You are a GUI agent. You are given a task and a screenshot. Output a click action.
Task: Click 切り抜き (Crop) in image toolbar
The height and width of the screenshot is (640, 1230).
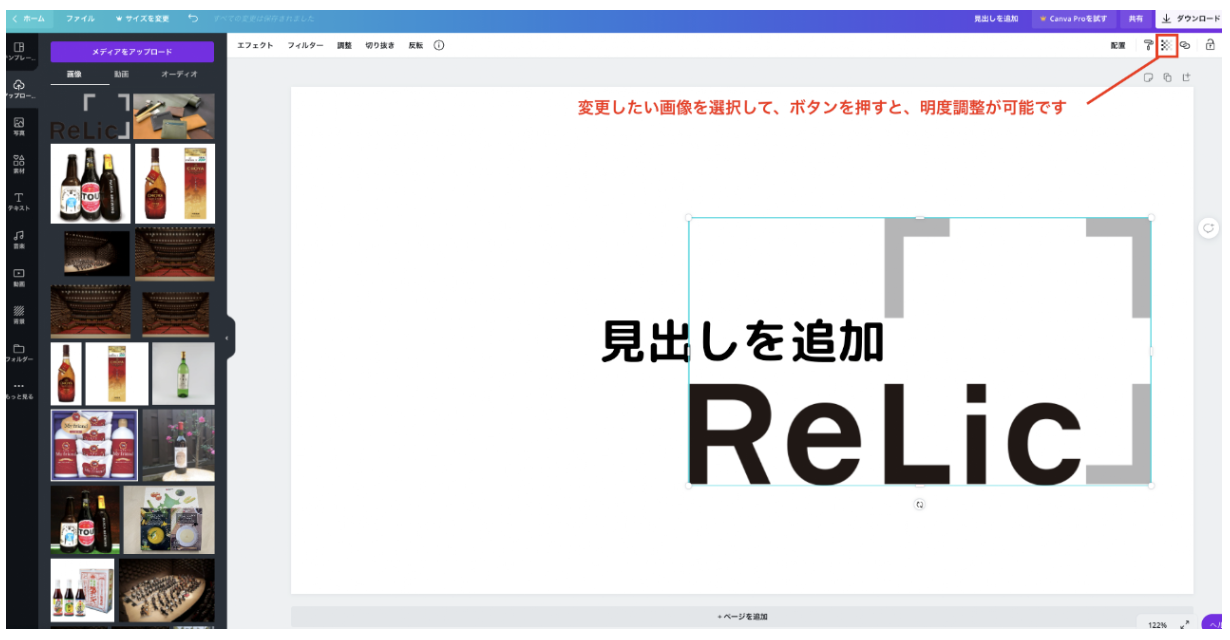pyautogui.click(x=380, y=45)
